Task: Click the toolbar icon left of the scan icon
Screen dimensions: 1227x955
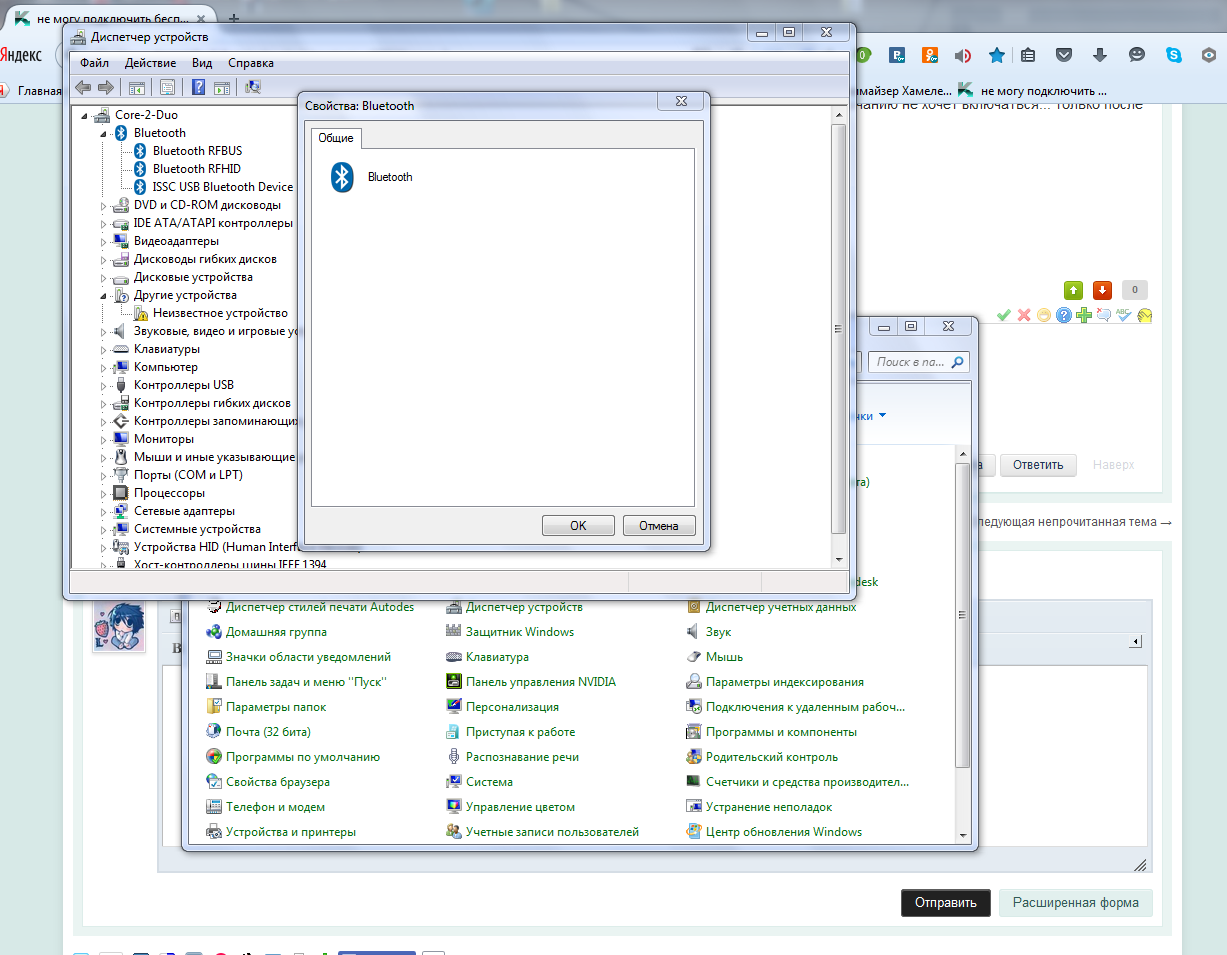Action: click(x=222, y=87)
